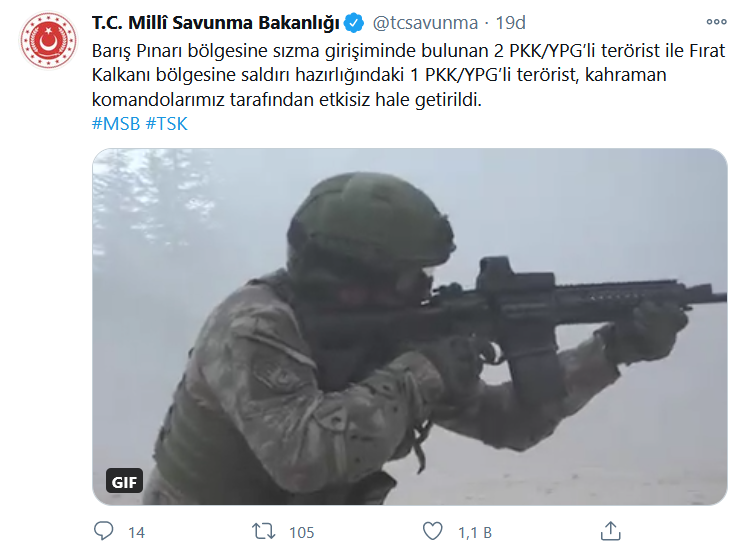Open the #MSB hashtag

[116, 124]
